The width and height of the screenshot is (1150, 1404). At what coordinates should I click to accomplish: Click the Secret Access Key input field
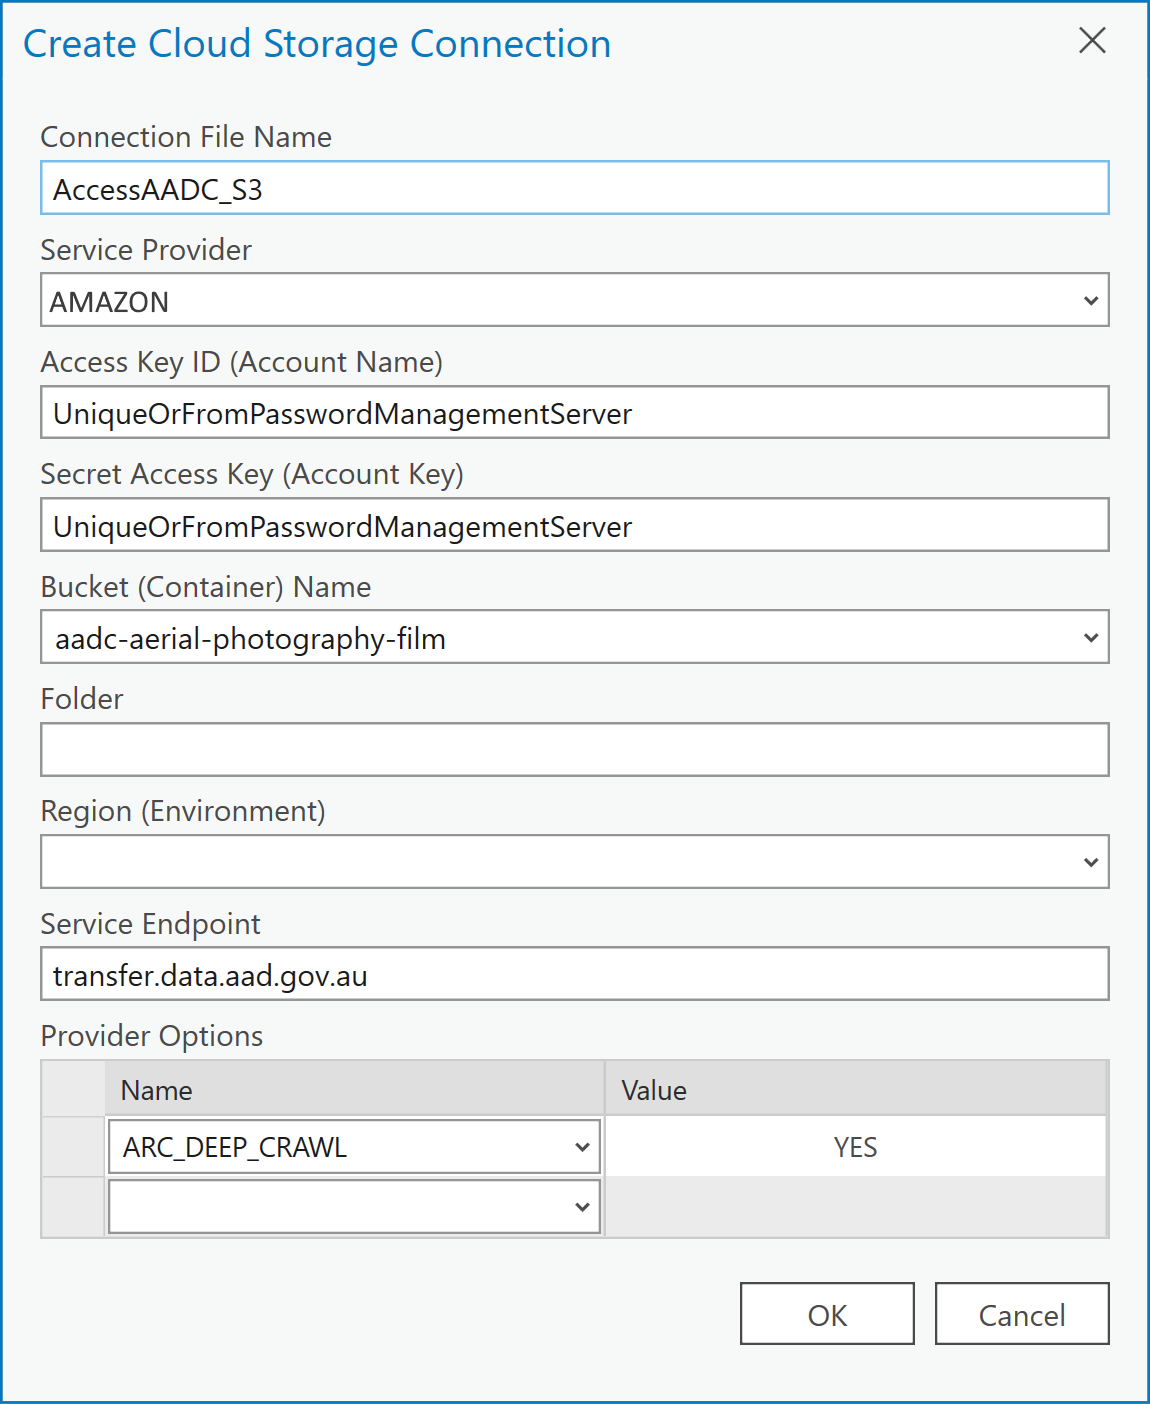[575, 525]
